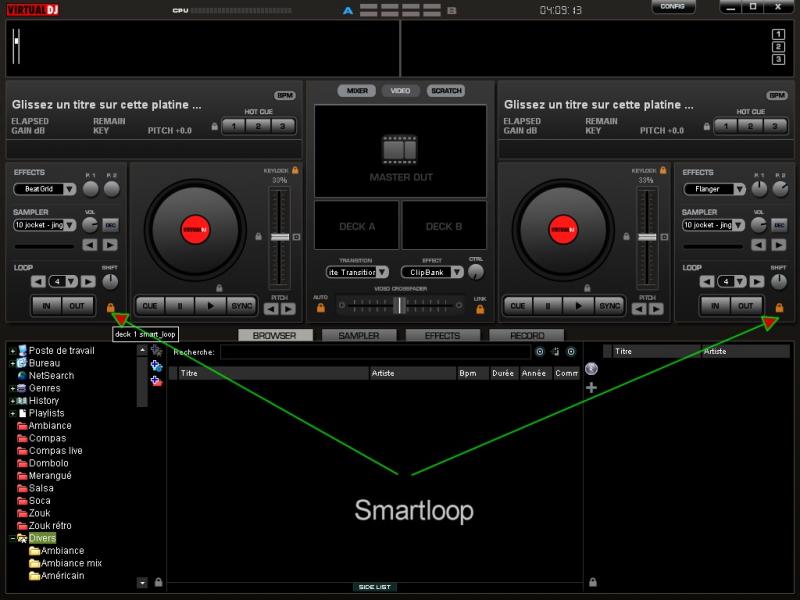Double right deck loop length arrow
800x600 pixels.
(x=757, y=281)
